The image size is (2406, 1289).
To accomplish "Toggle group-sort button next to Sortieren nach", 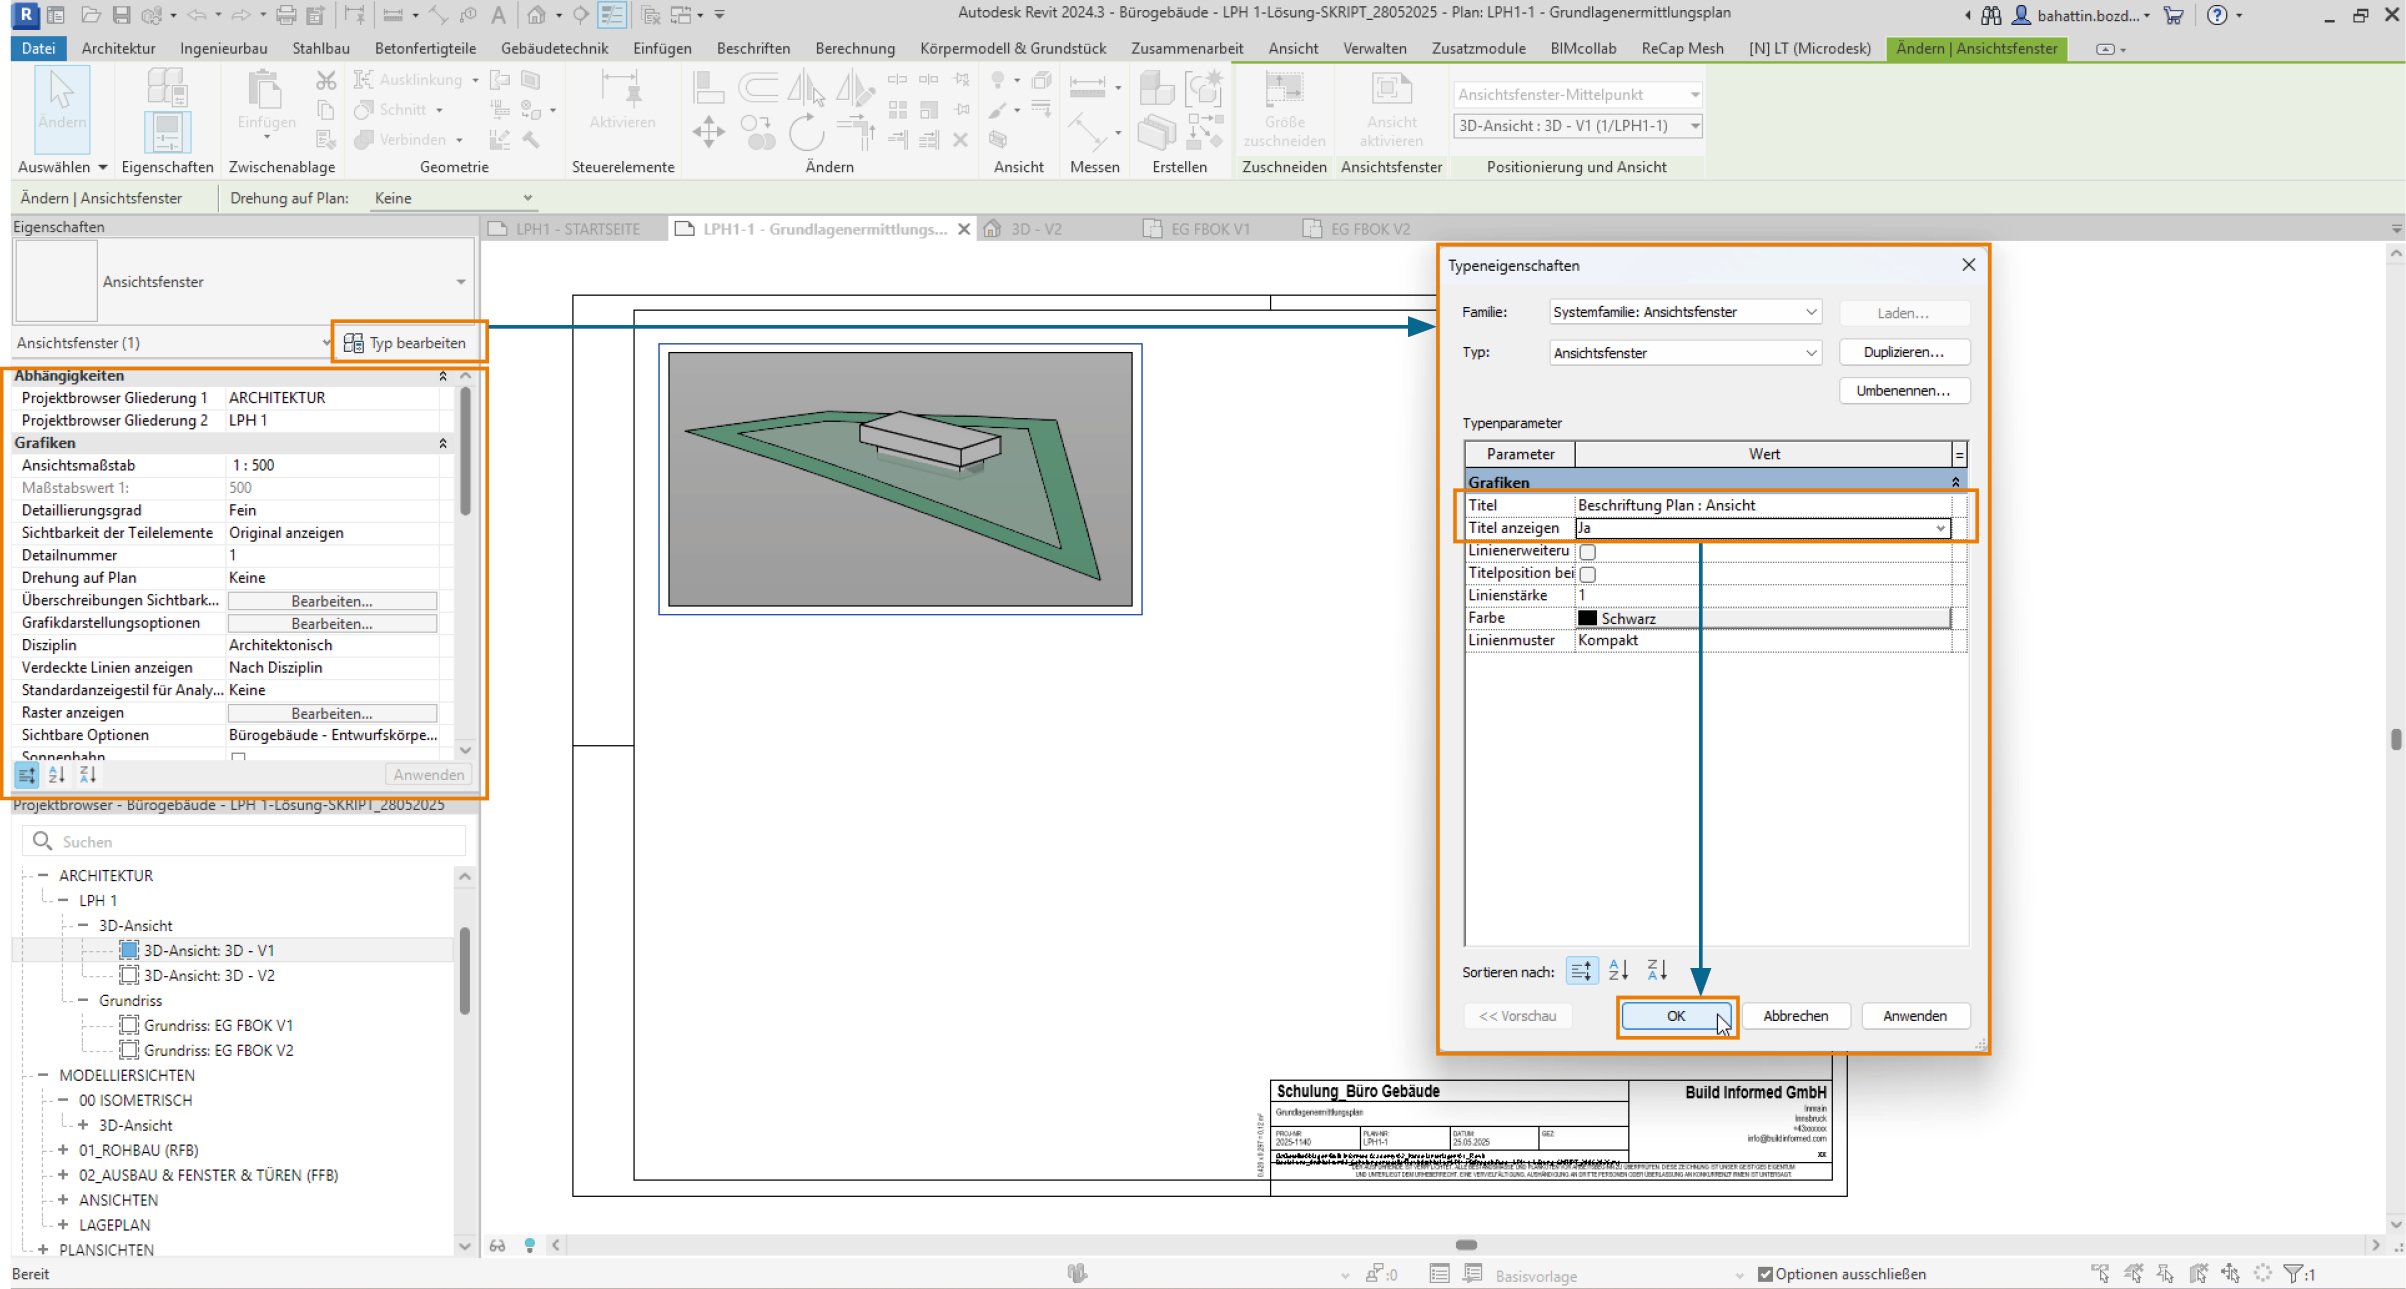I will pyautogui.click(x=1581, y=970).
